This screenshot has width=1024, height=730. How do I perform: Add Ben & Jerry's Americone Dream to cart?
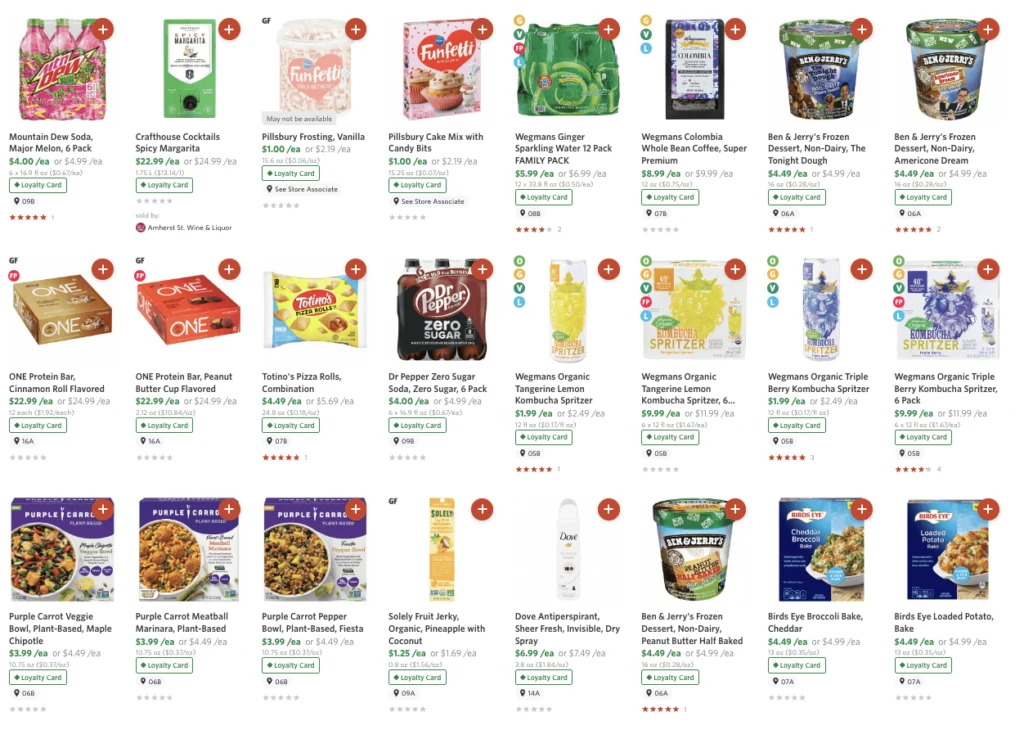click(x=987, y=30)
